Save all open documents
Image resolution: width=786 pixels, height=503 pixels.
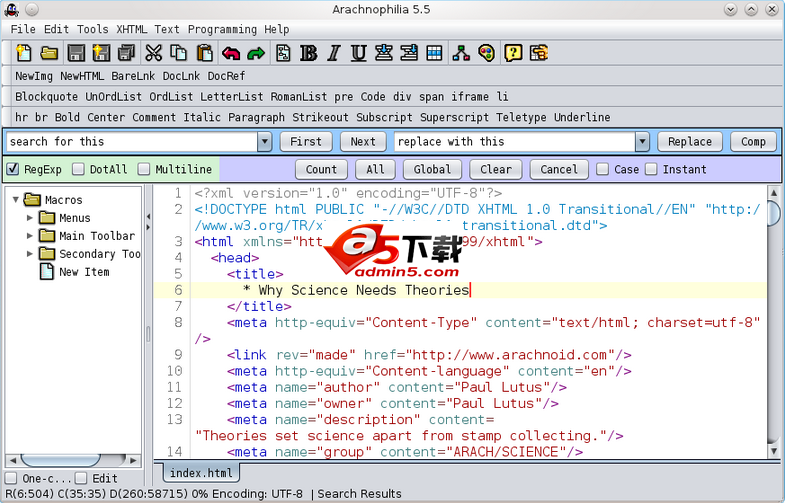126,53
